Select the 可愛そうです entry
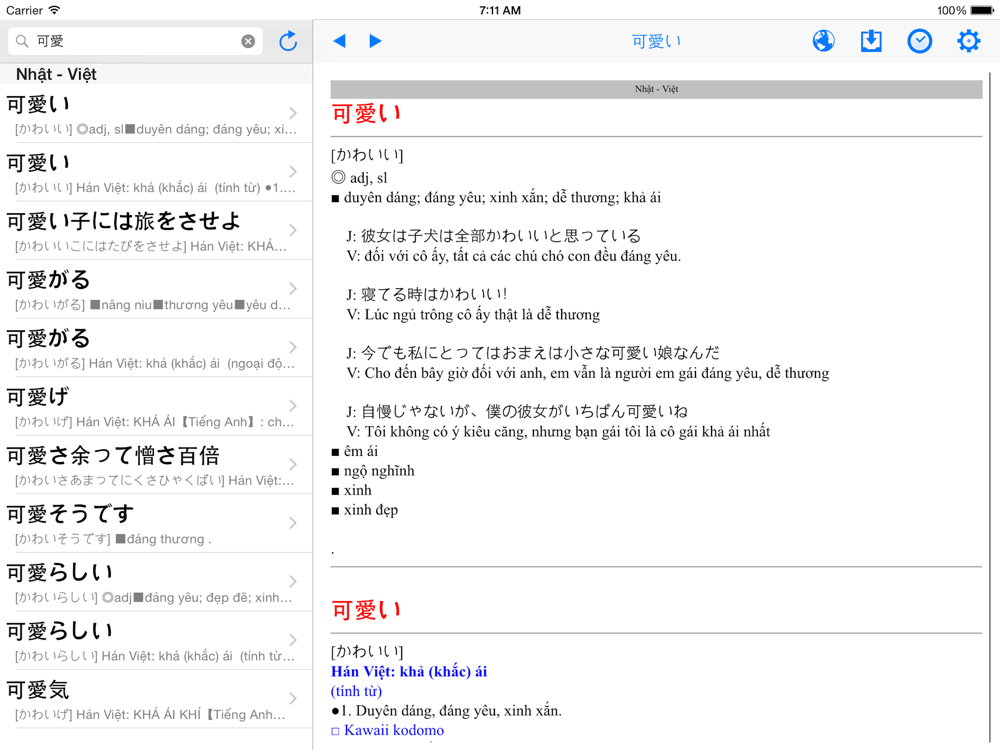 [156, 524]
